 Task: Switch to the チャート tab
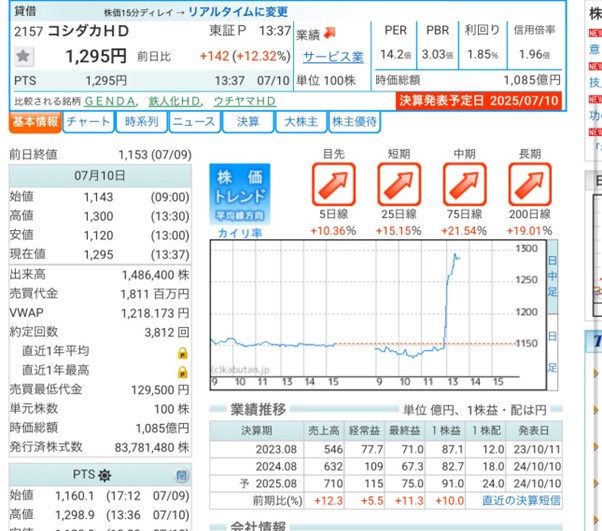point(88,122)
